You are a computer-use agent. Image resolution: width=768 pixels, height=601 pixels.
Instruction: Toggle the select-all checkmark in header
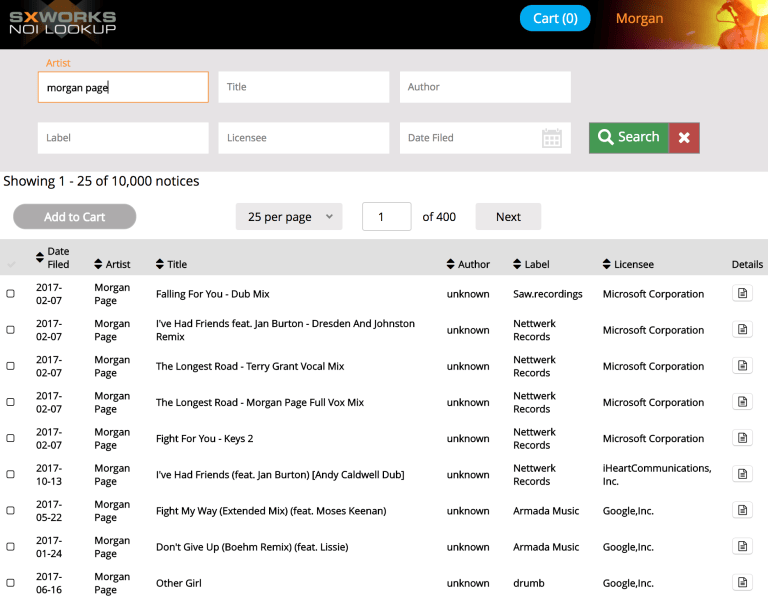11,264
